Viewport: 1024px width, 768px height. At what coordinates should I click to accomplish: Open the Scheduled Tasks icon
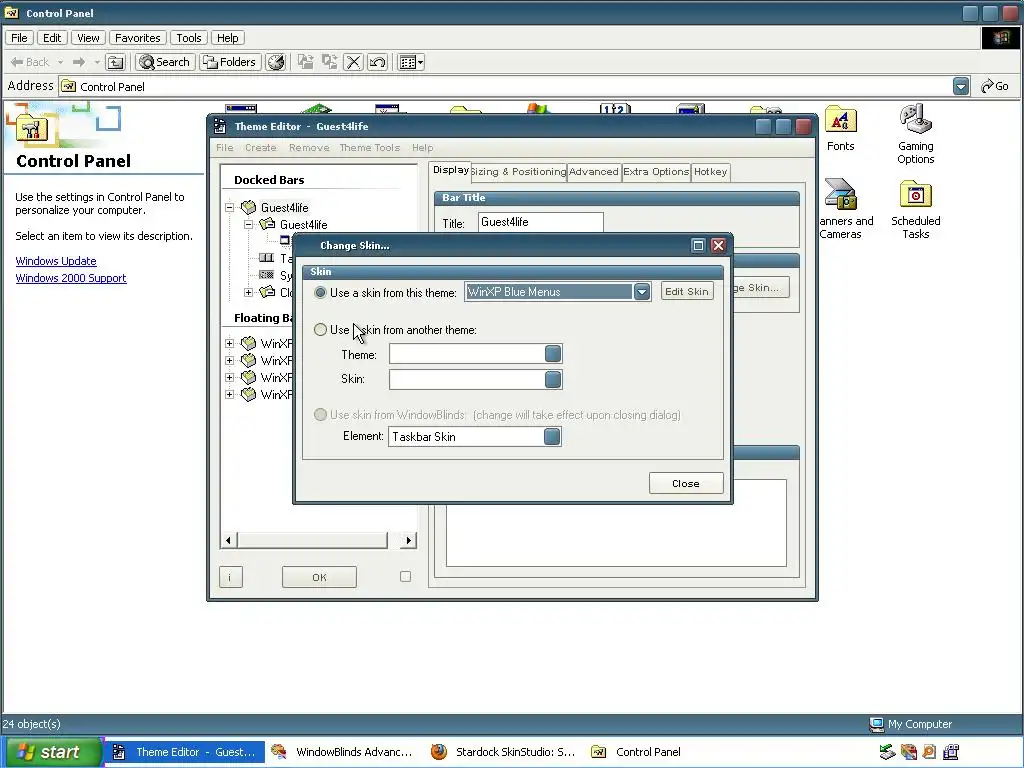[916, 210]
